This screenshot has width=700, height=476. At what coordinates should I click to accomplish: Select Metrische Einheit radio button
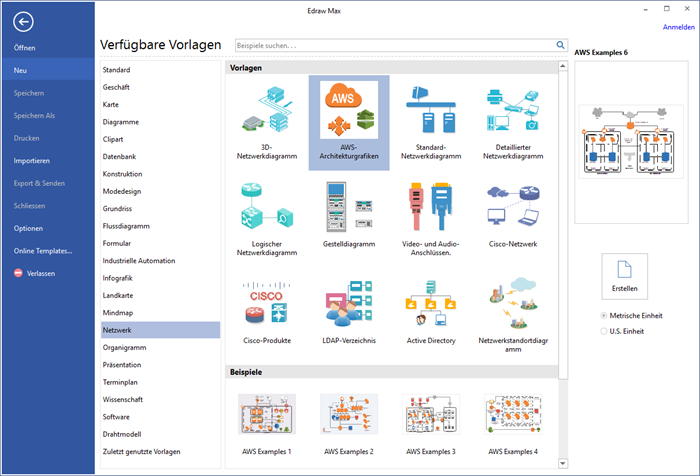point(604,316)
